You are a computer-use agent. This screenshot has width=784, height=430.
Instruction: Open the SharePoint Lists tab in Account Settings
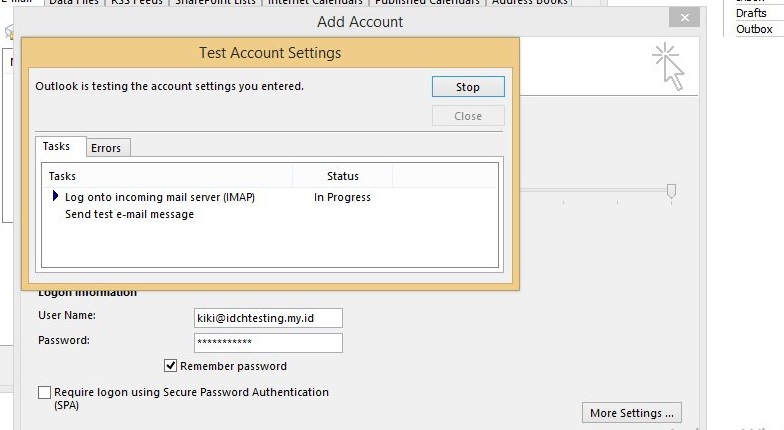[215, 2]
